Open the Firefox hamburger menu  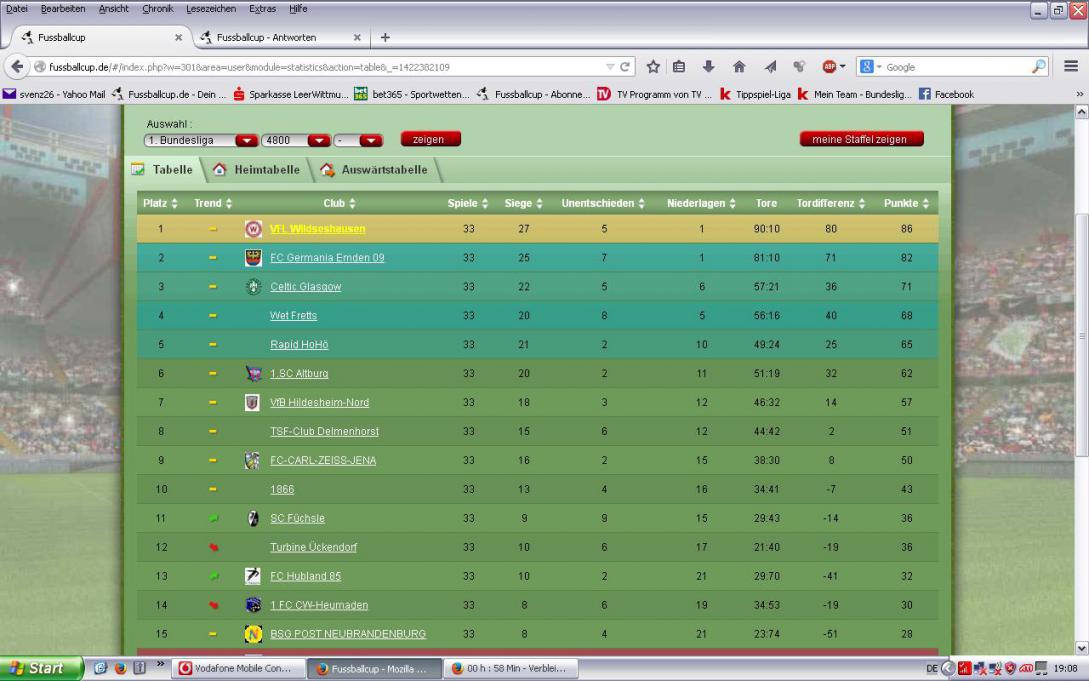pos(1070,67)
